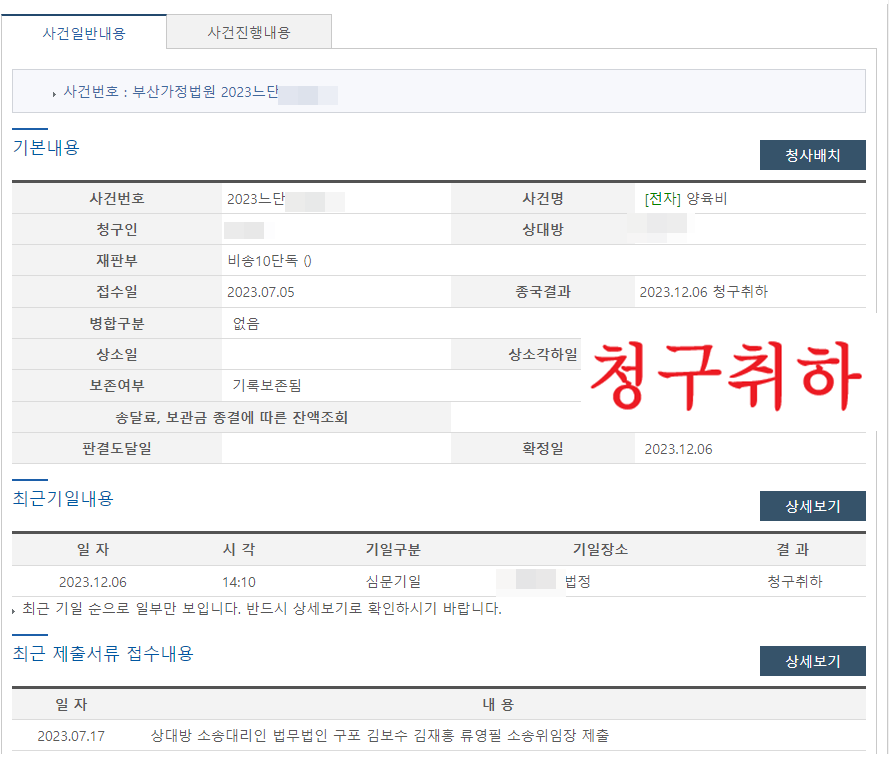The image size is (889, 757).
Task: Open the 사건진행내용 tab
Action: (x=249, y=32)
